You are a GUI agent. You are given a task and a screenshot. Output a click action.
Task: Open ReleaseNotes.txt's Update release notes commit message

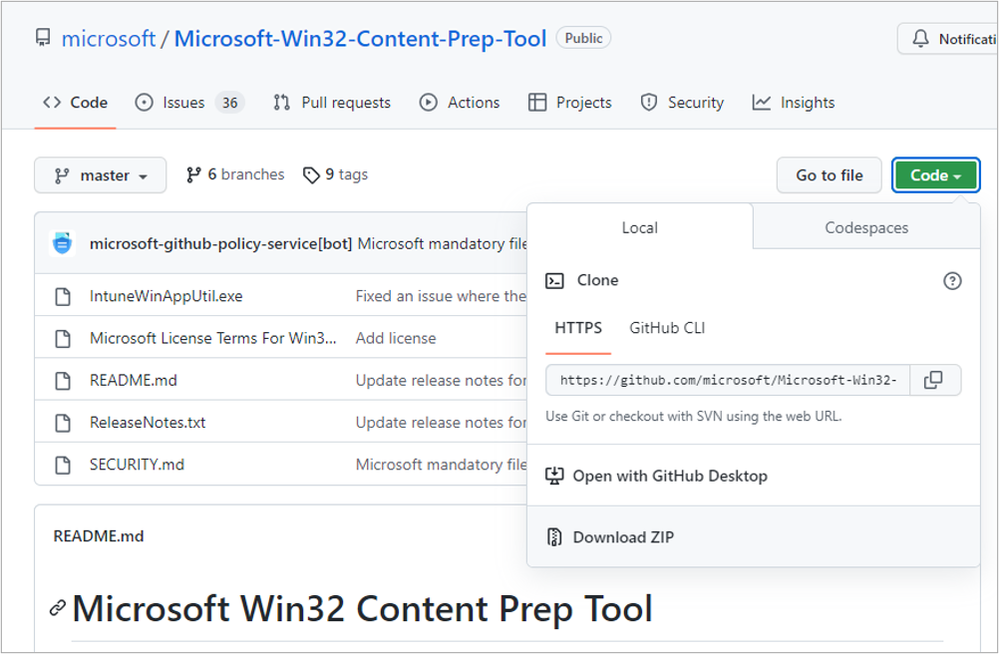[440, 423]
